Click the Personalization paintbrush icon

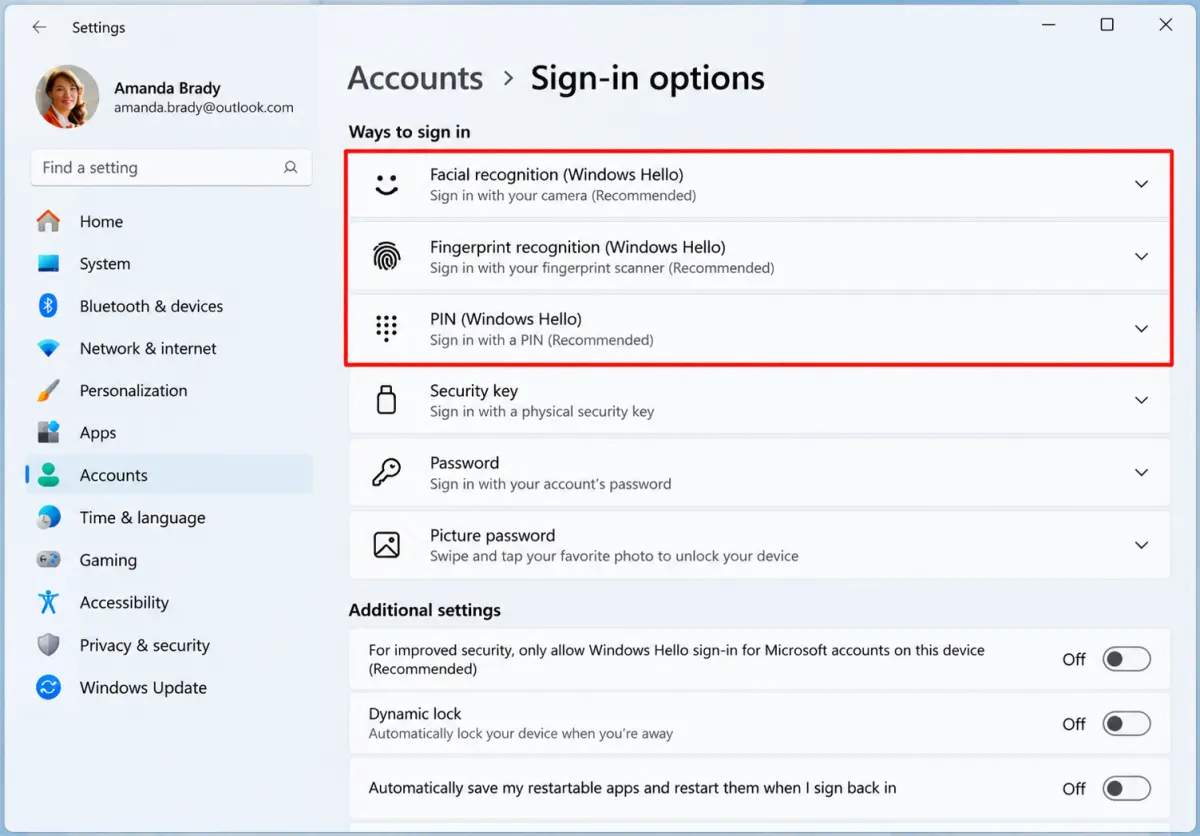(x=48, y=391)
